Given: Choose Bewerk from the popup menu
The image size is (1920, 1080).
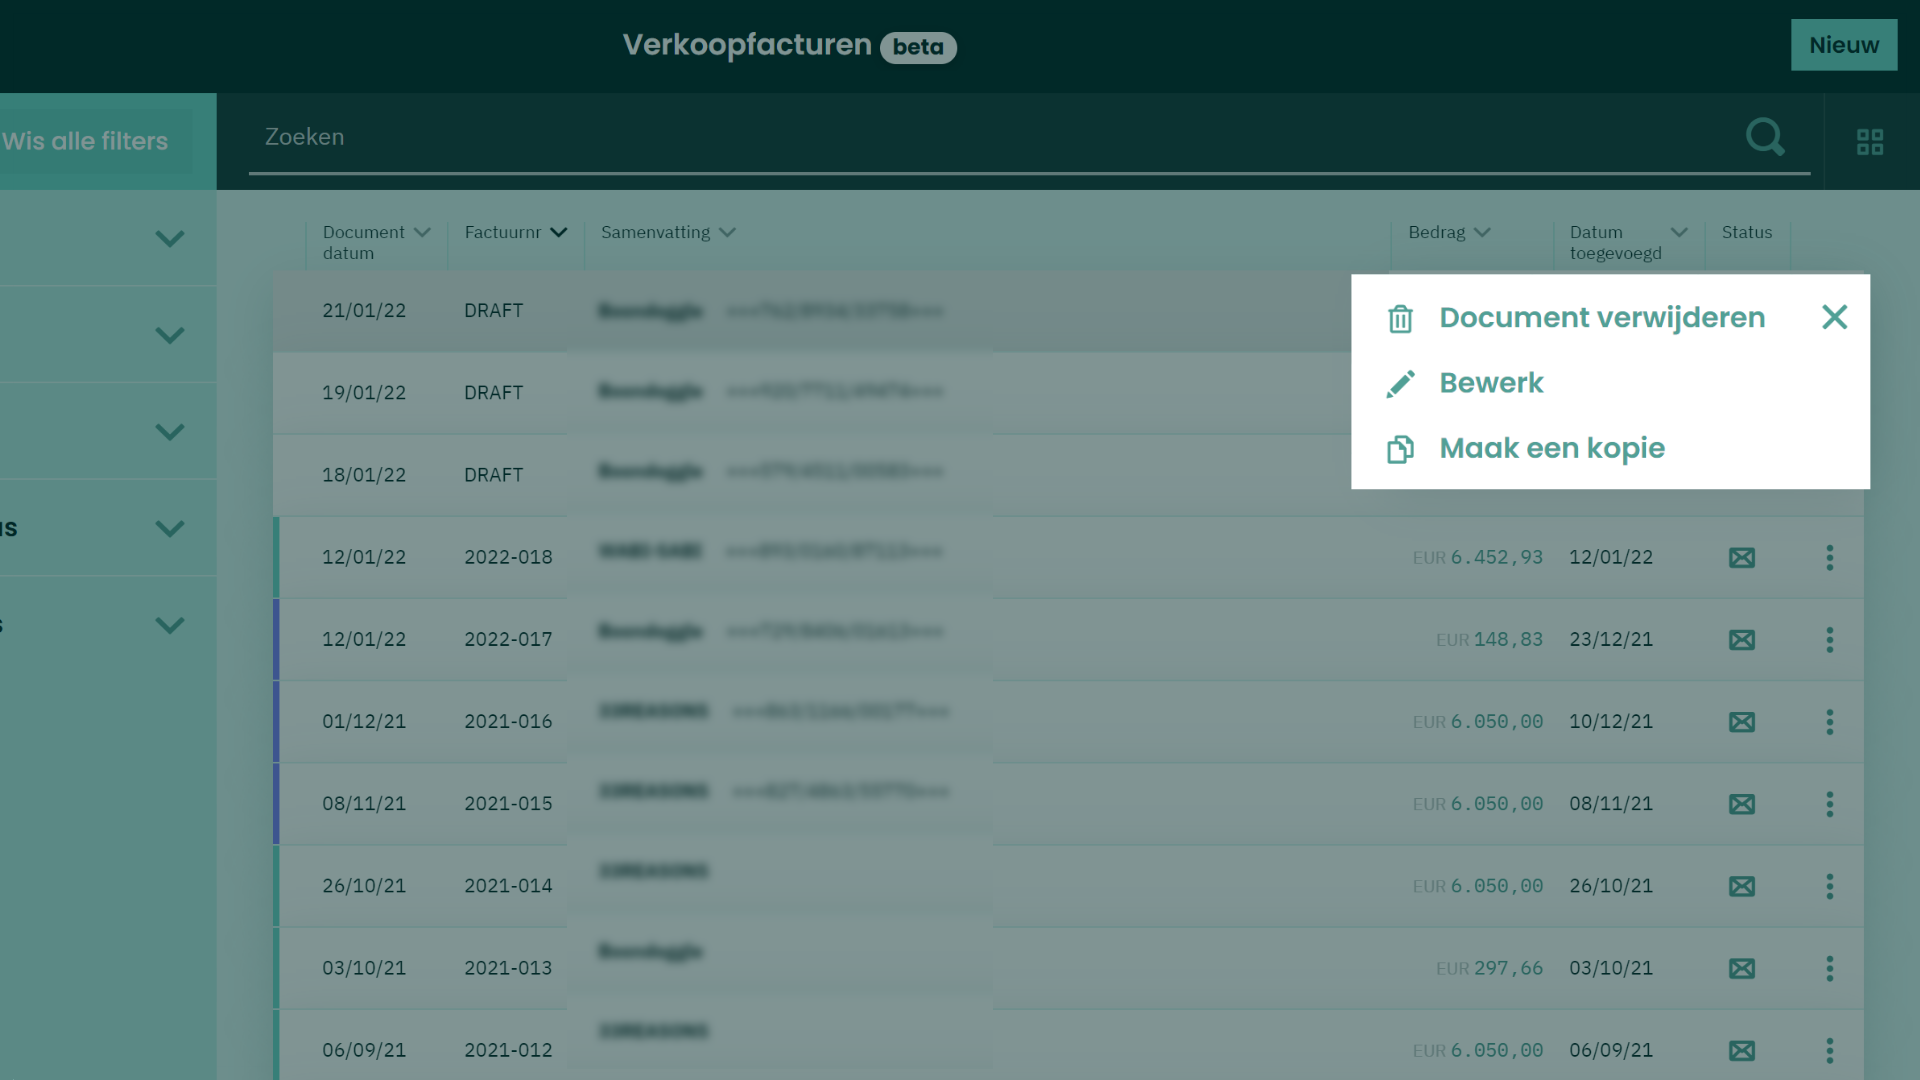Looking at the screenshot, I should [1491, 383].
